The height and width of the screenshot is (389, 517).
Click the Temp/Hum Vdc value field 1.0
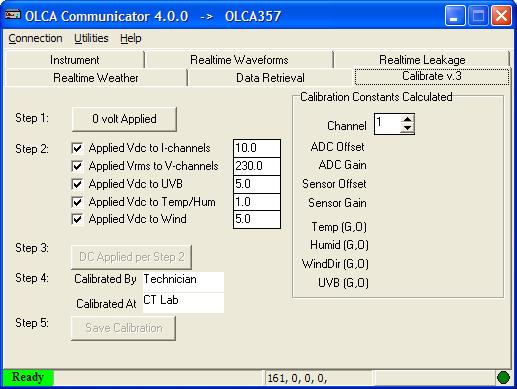point(257,202)
